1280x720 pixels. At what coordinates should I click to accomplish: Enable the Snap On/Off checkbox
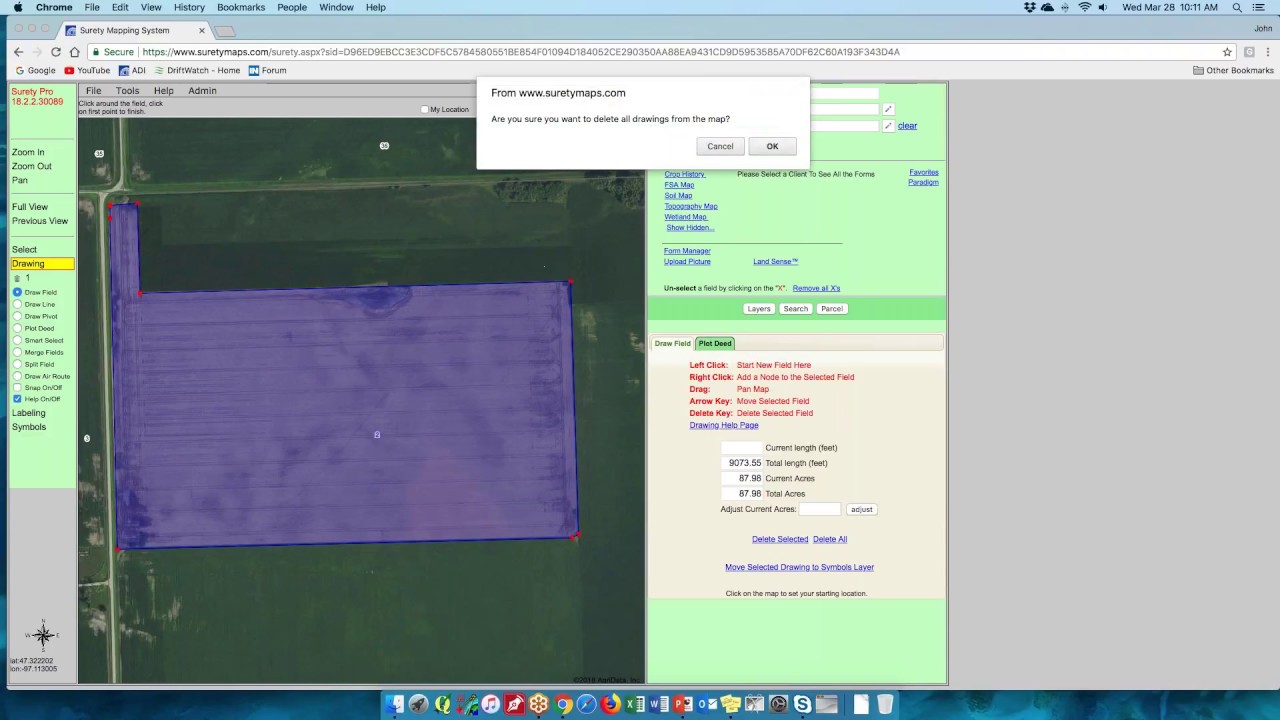point(17,387)
